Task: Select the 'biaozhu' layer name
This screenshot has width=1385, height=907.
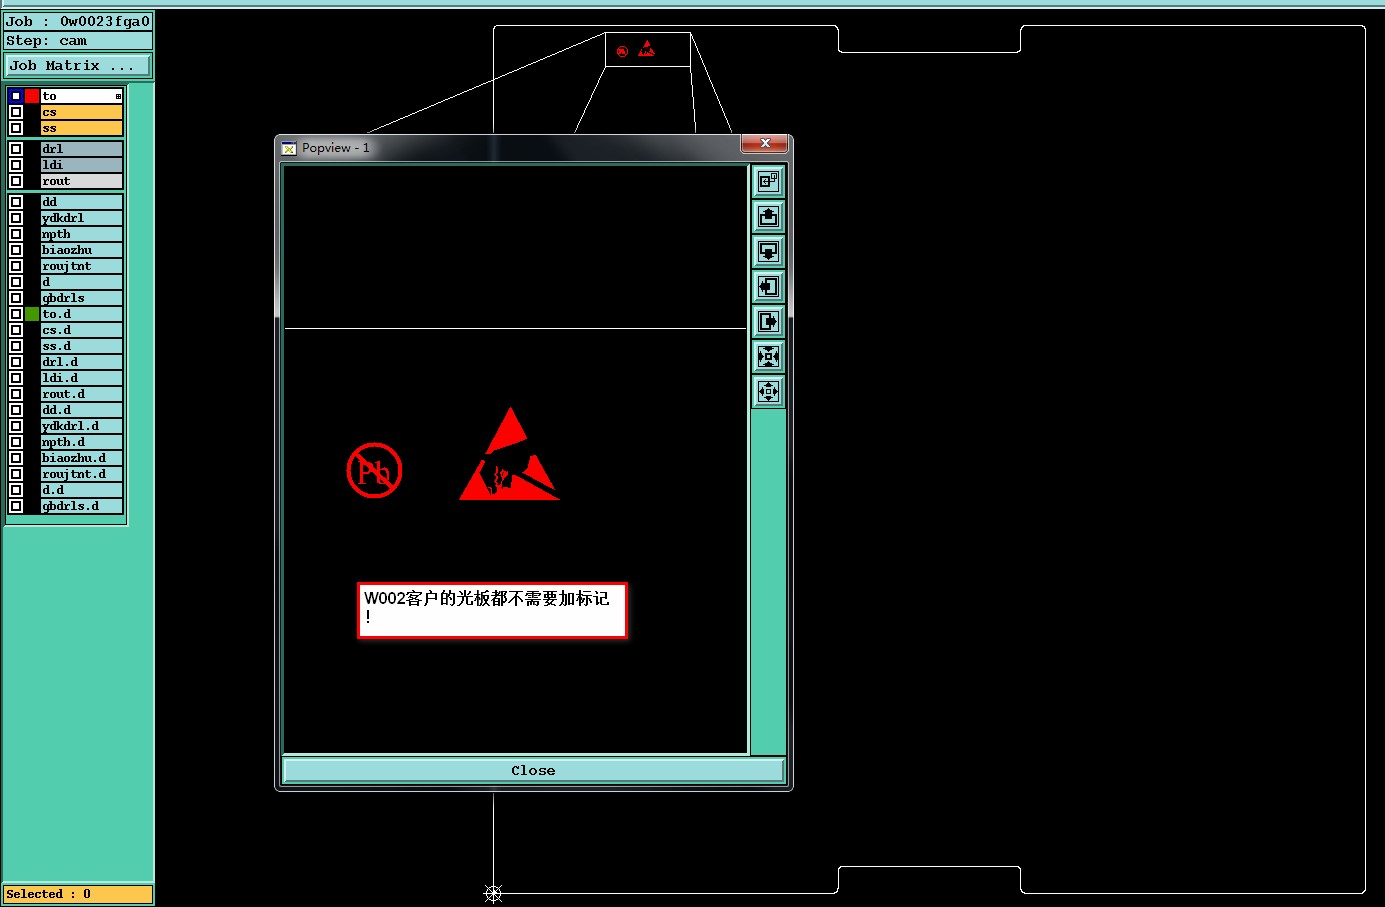Action: click(x=81, y=250)
